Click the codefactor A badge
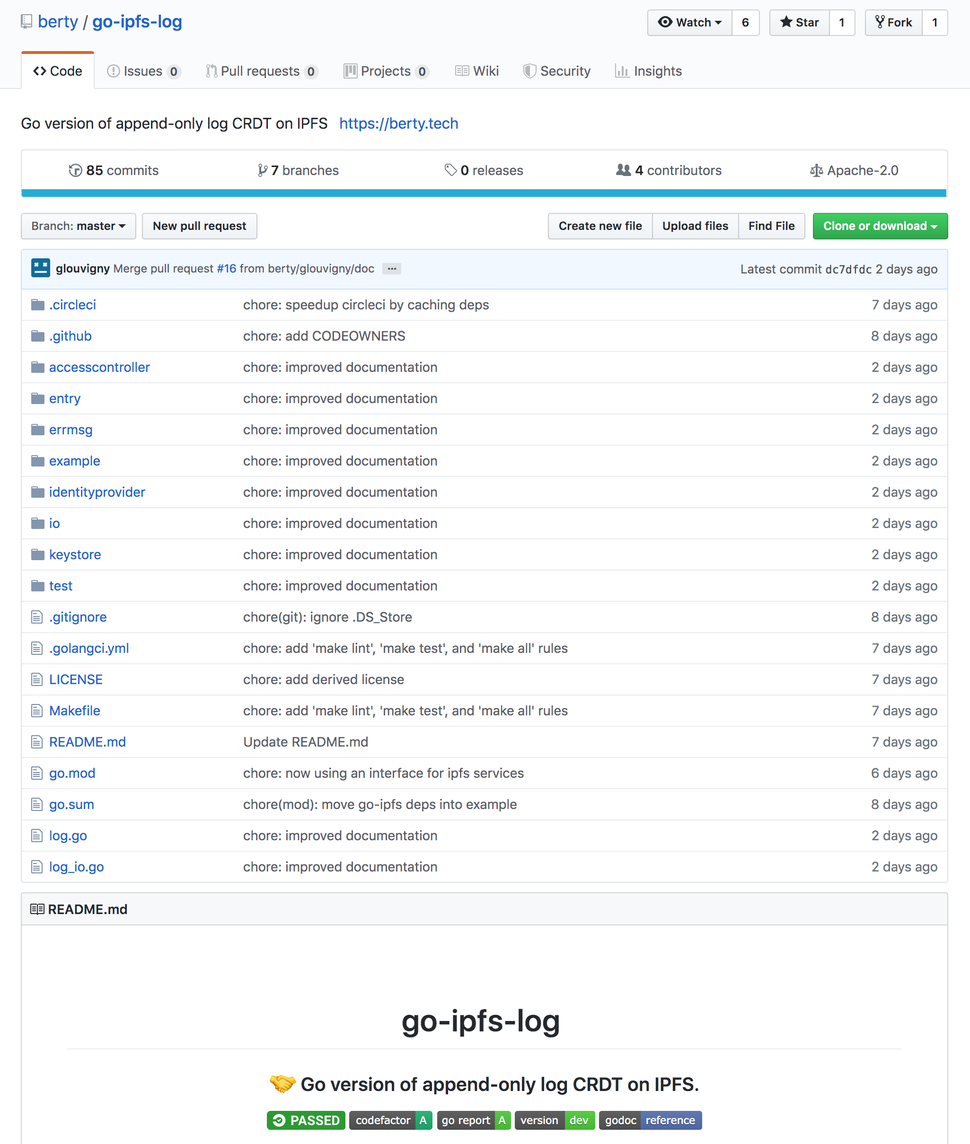Viewport: 970px width, 1144px height. pos(391,1120)
